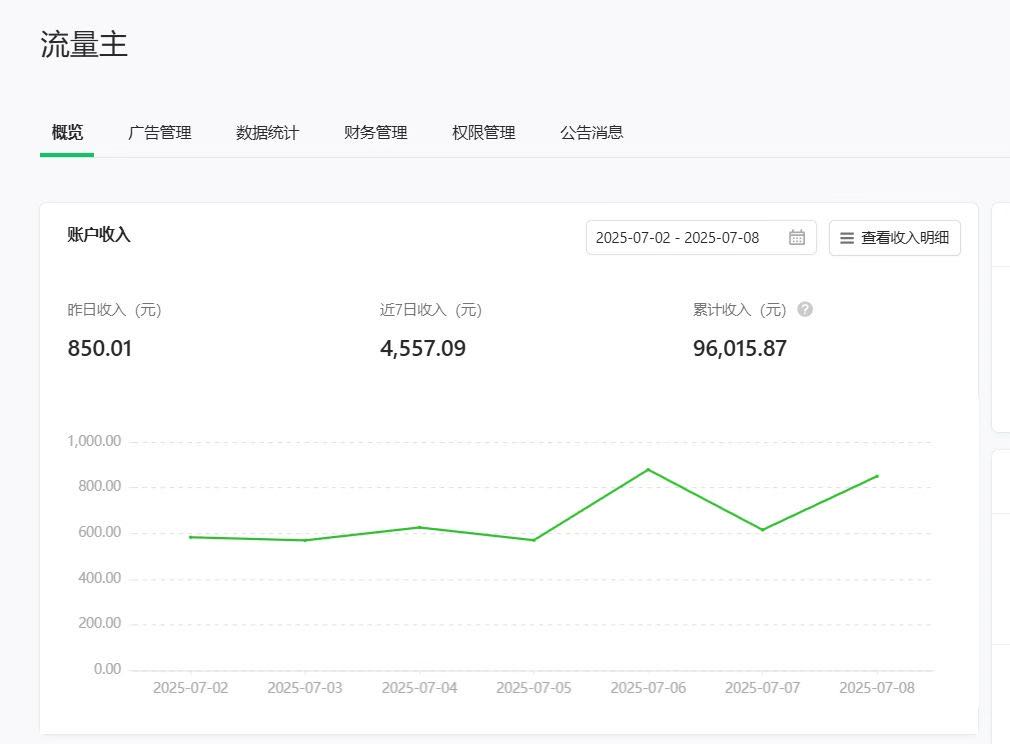
Task: Click the 600.00 y-axis label
Action: tap(100, 532)
